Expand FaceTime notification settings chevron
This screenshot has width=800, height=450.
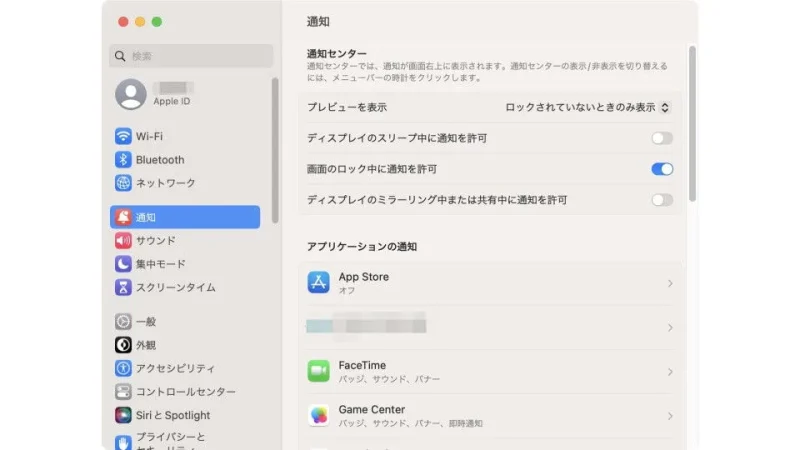click(669, 372)
